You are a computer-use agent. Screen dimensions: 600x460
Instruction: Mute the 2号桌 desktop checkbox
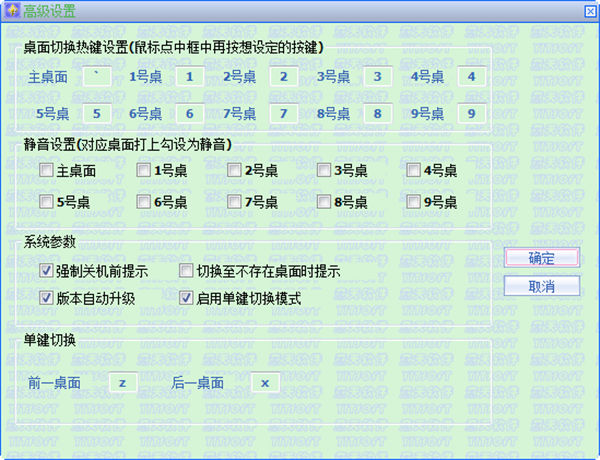click(x=234, y=170)
